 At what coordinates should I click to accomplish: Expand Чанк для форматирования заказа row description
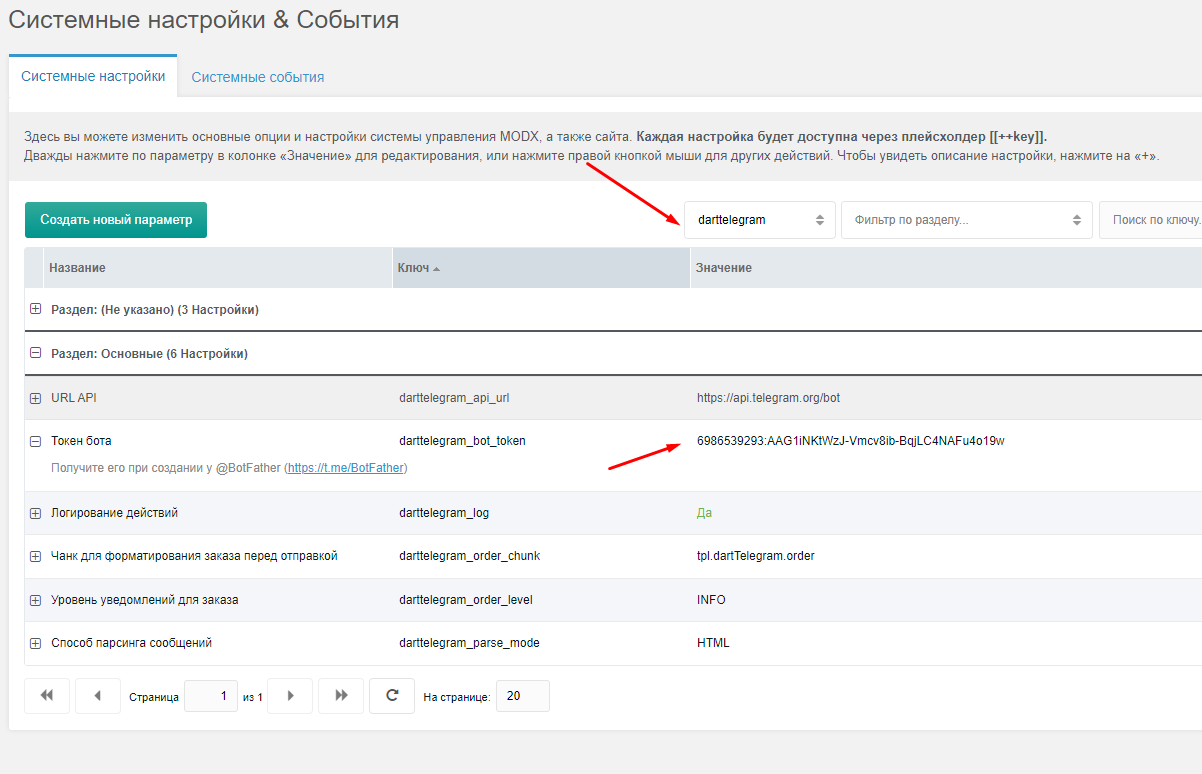[35, 556]
